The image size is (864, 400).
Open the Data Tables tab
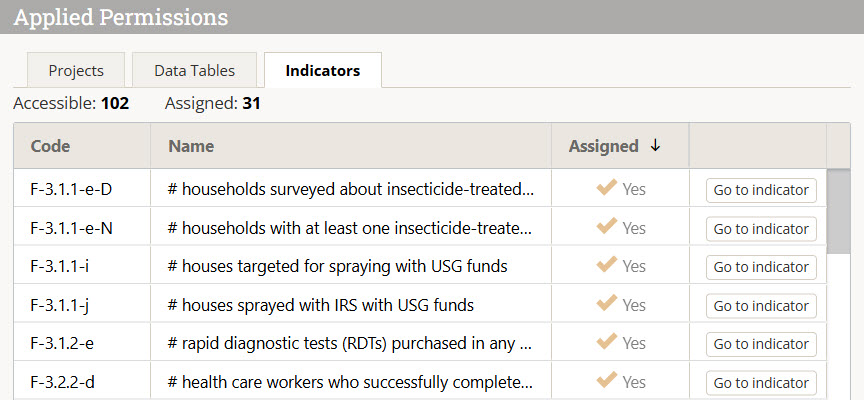194,71
